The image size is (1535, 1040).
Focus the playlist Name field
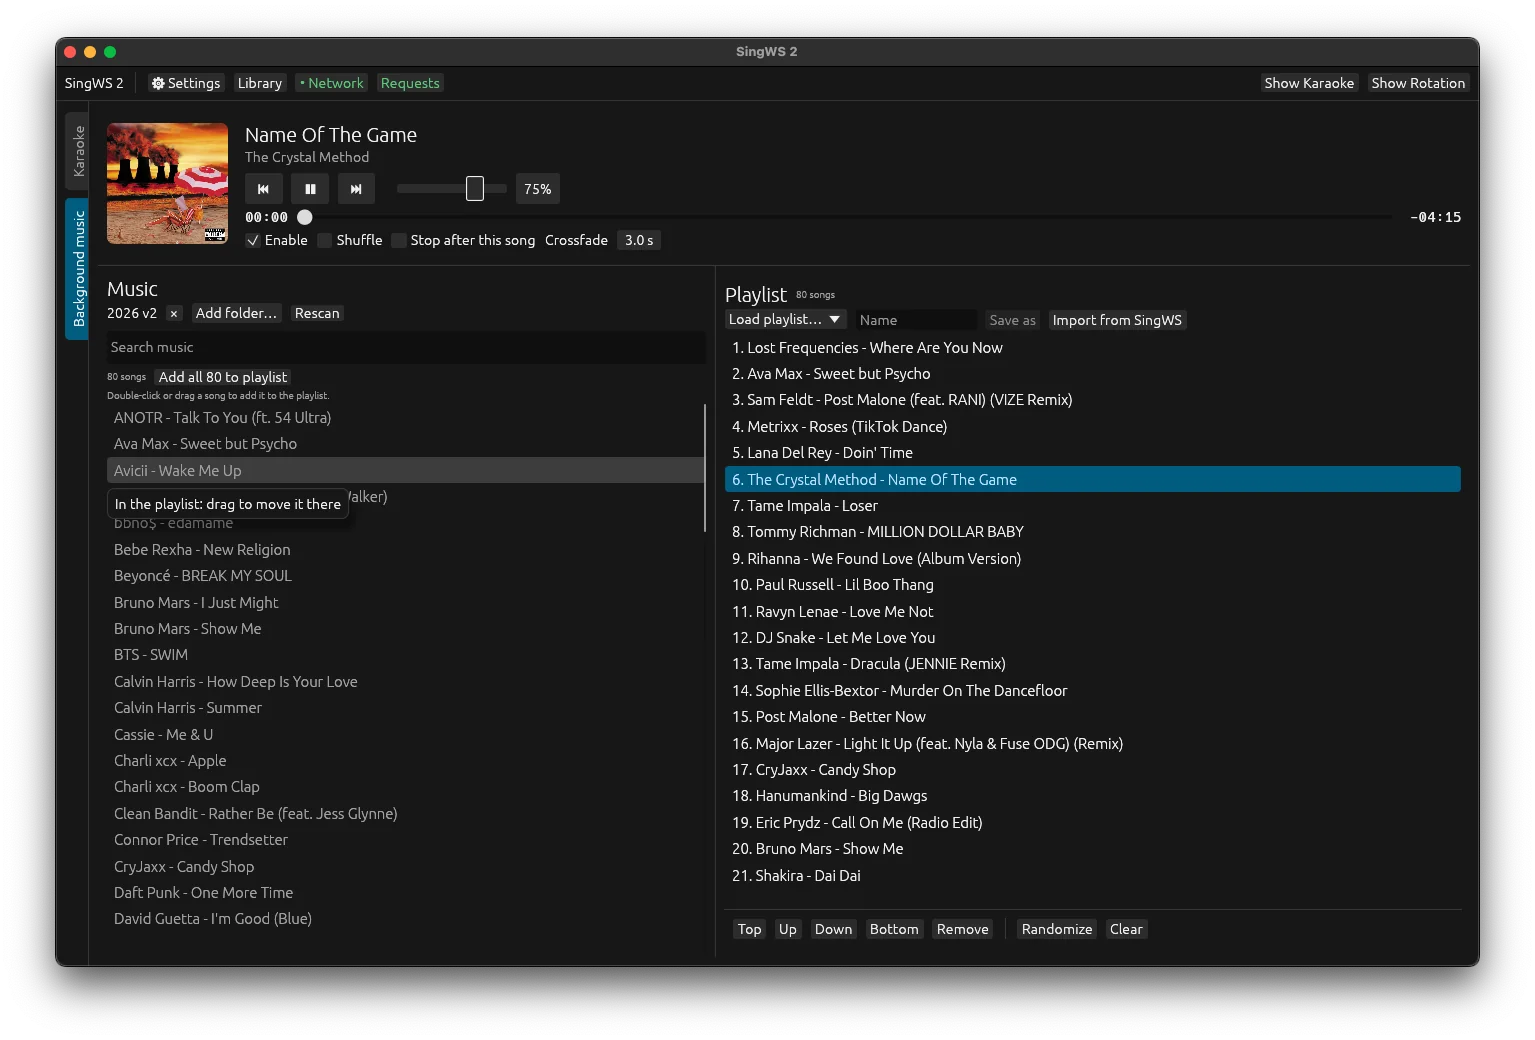coord(916,320)
